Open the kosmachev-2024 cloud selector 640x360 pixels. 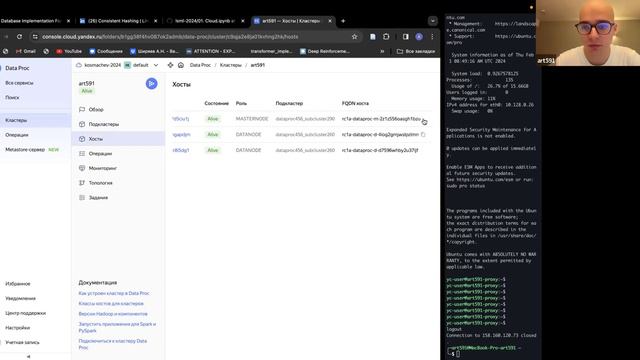[99, 65]
